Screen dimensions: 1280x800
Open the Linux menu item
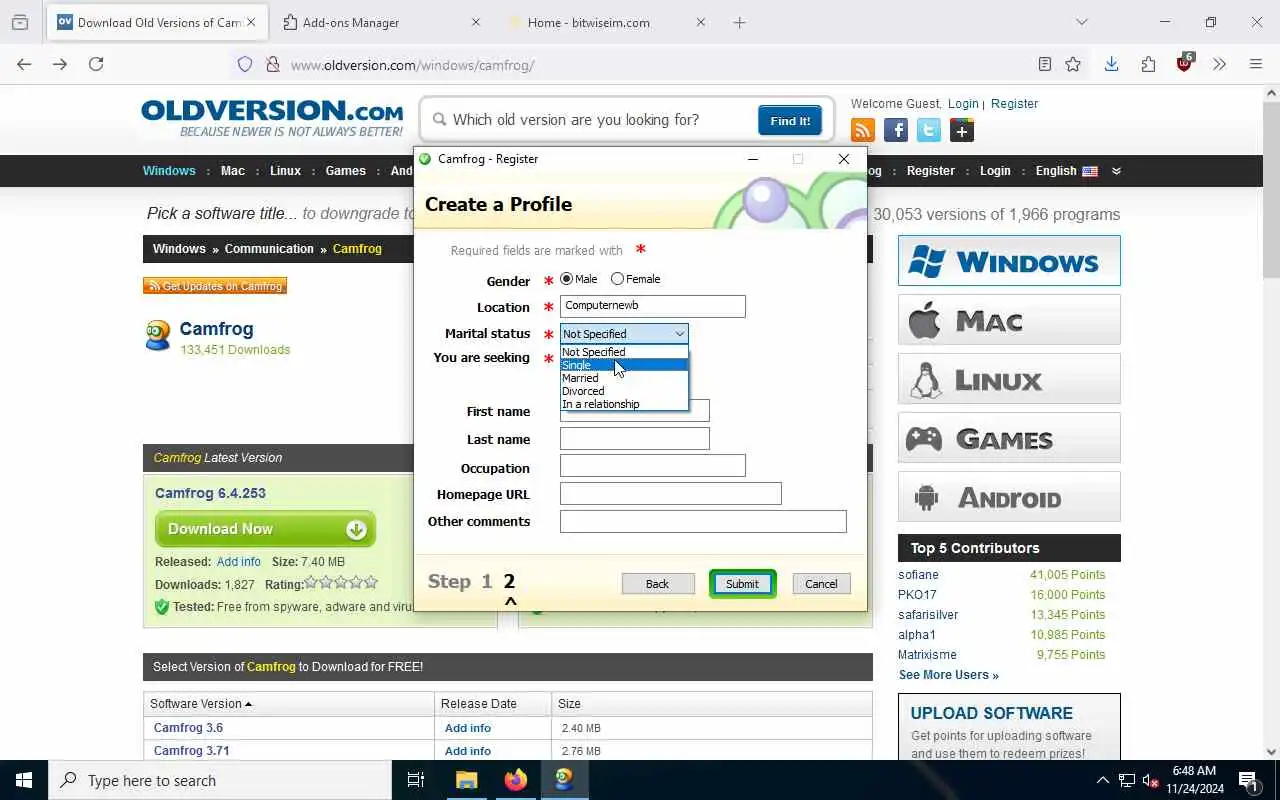point(285,170)
